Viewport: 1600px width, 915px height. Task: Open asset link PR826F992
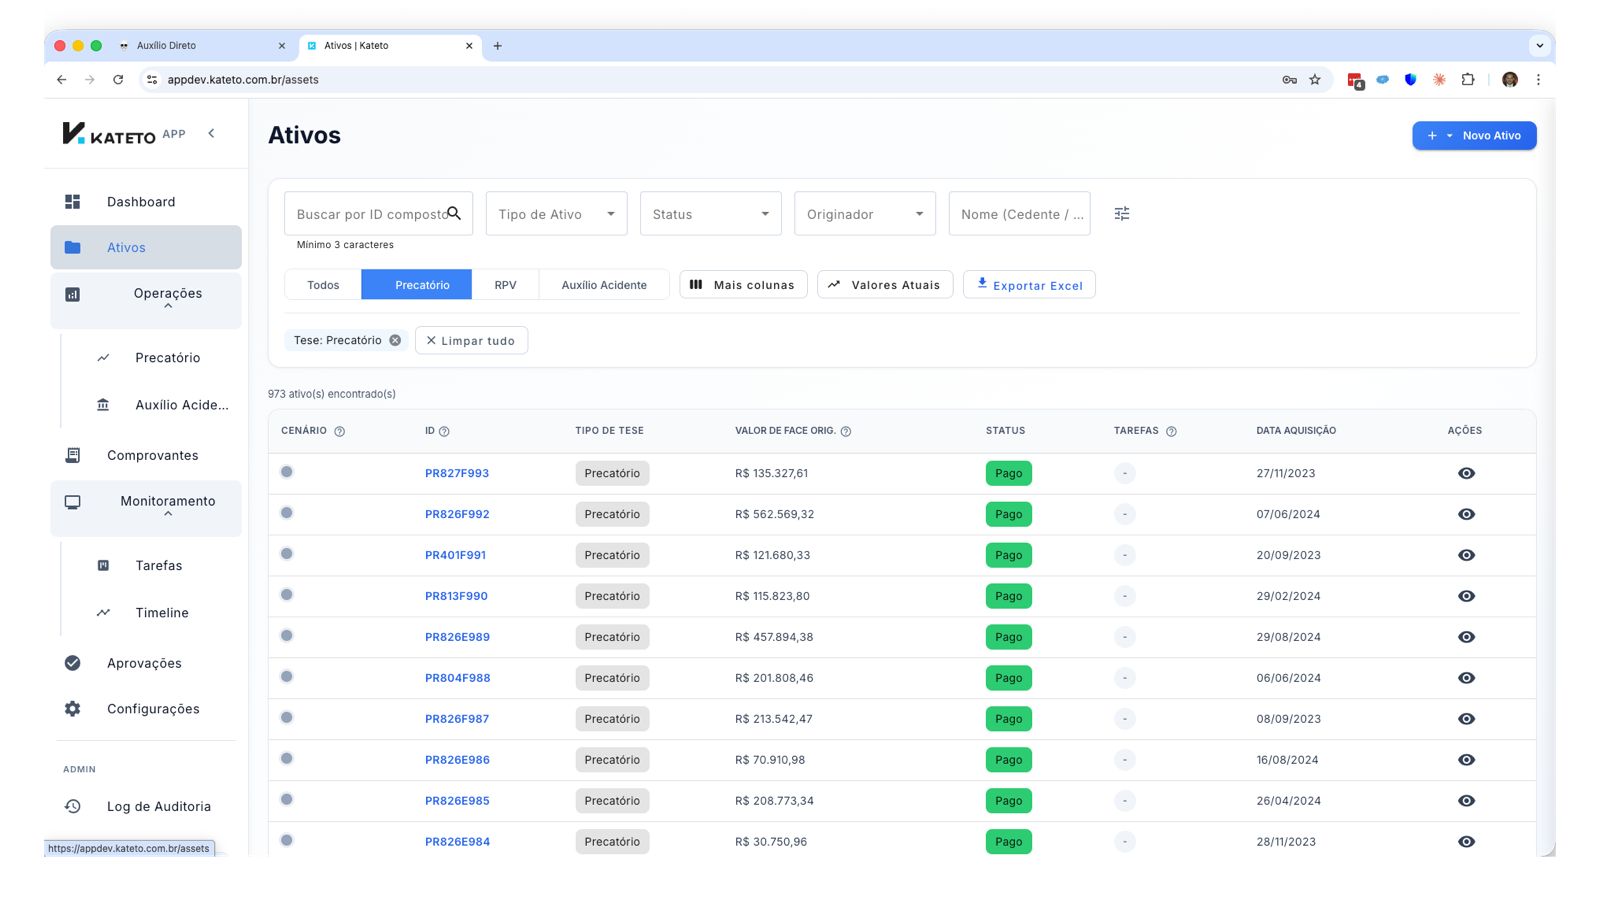457,514
